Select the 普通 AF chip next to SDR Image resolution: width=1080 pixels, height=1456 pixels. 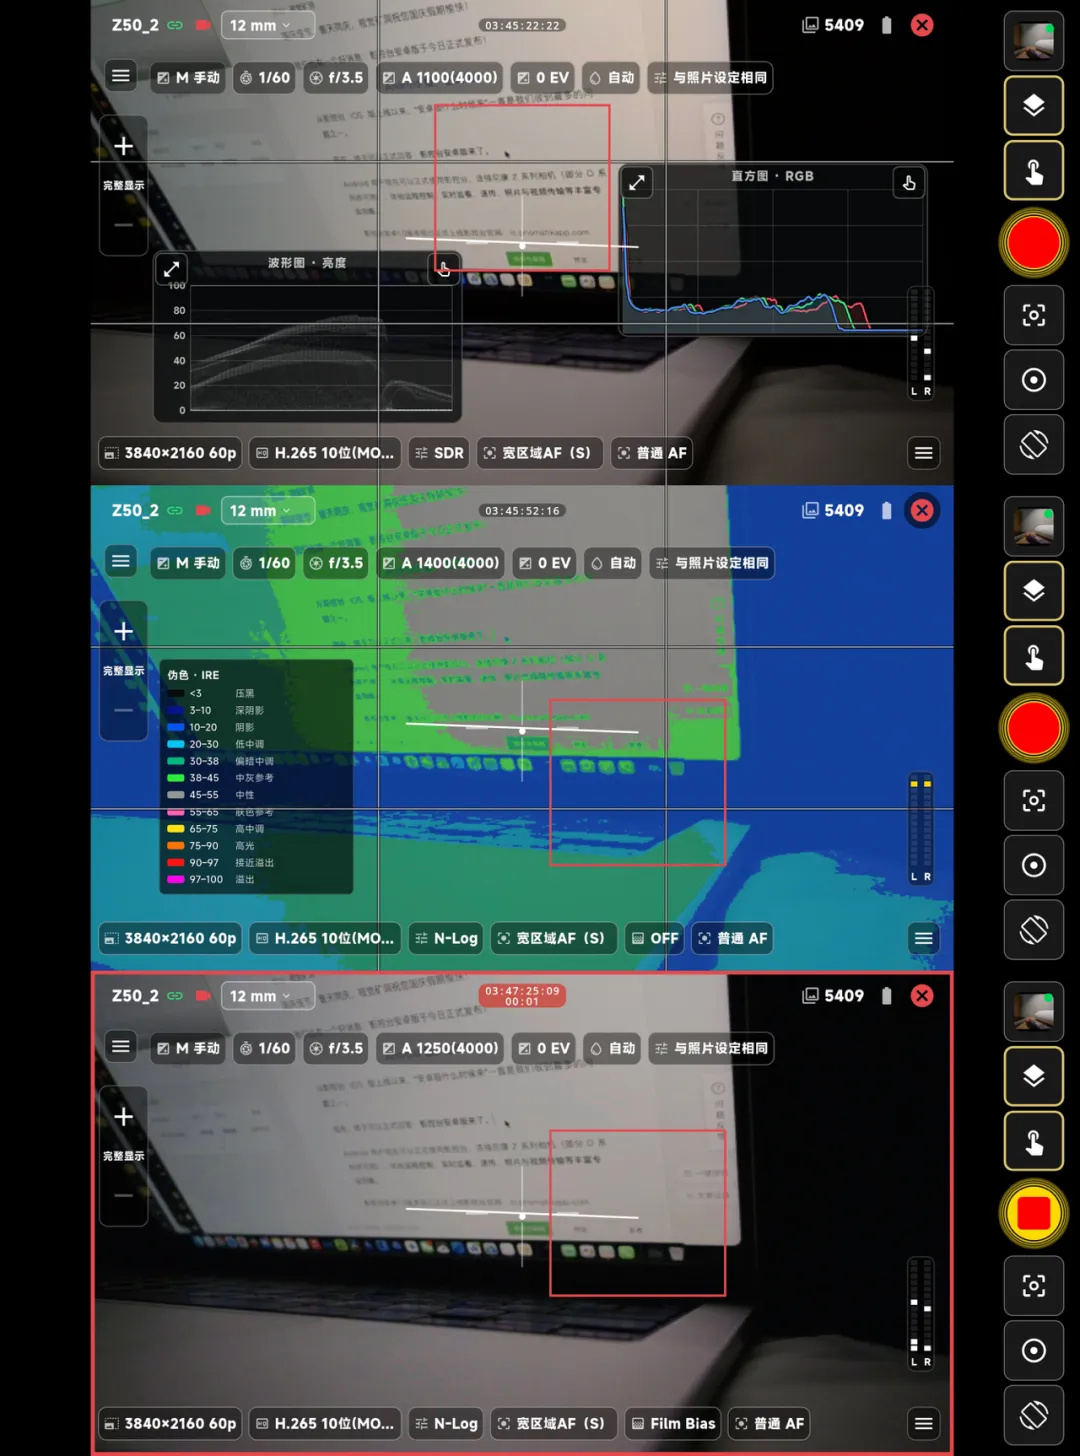tap(653, 453)
